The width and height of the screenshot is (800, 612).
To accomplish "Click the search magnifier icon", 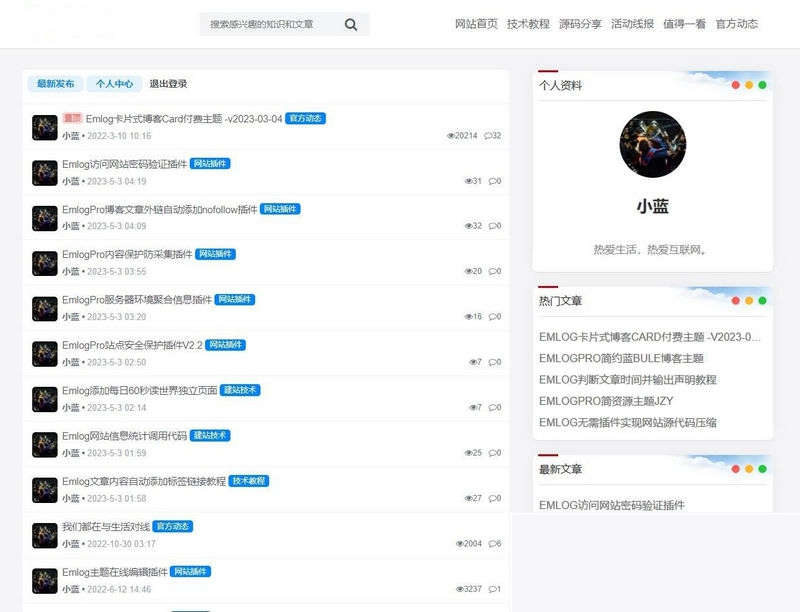I will pos(350,24).
